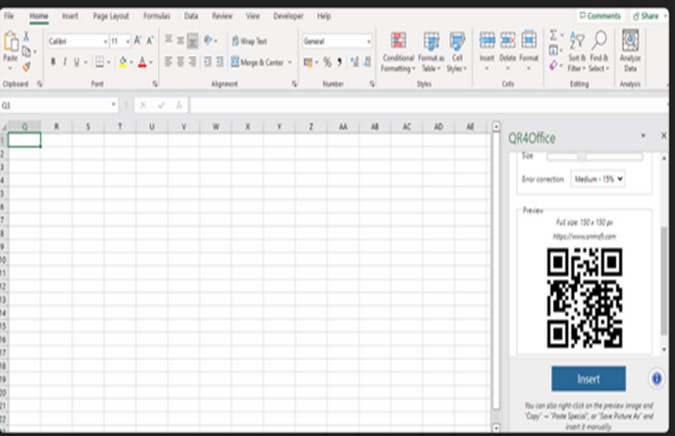Click the Copy icon

click(26, 52)
